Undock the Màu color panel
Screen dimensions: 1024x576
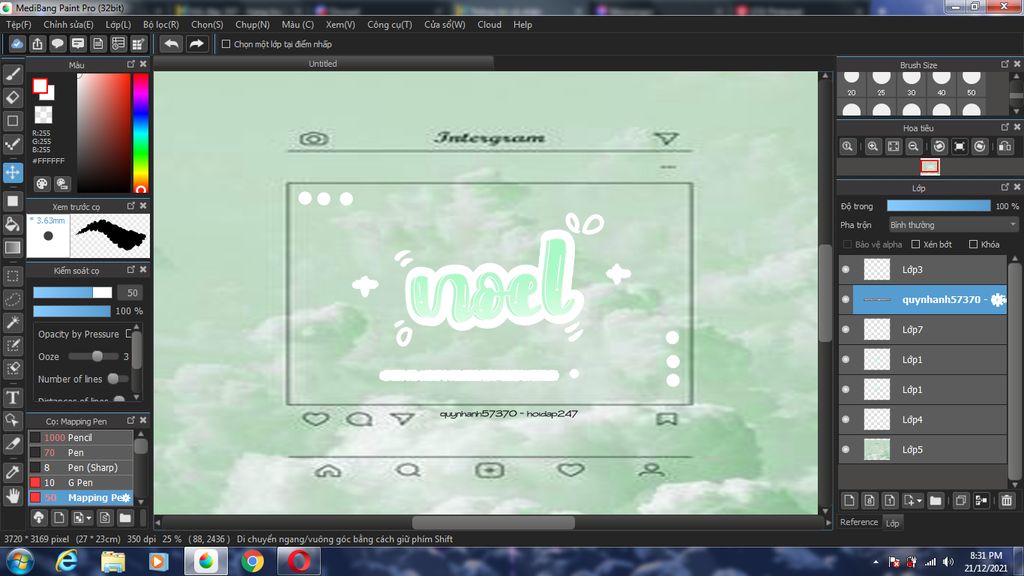131,64
